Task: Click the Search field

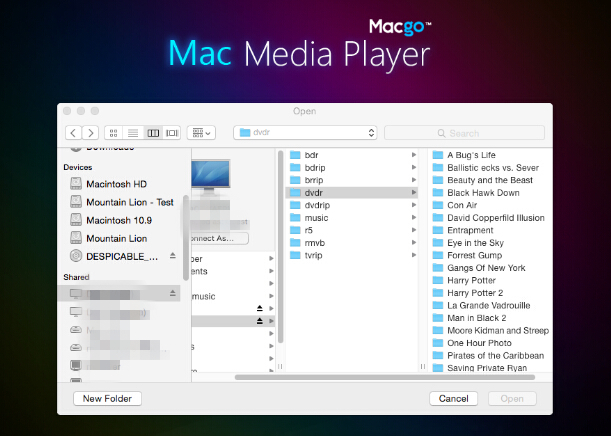Action: pyautogui.click(x=464, y=133)
